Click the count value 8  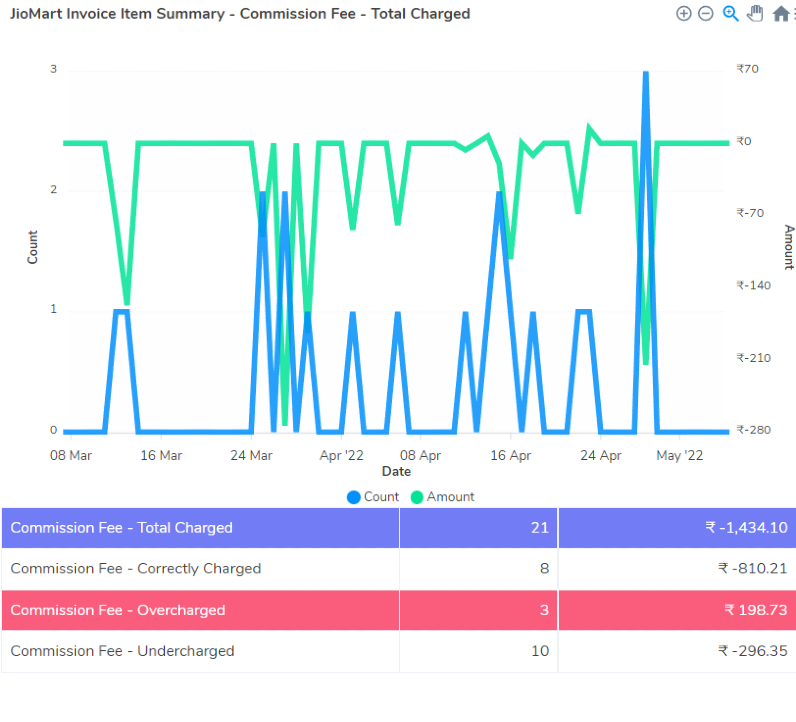pos(544,569)
